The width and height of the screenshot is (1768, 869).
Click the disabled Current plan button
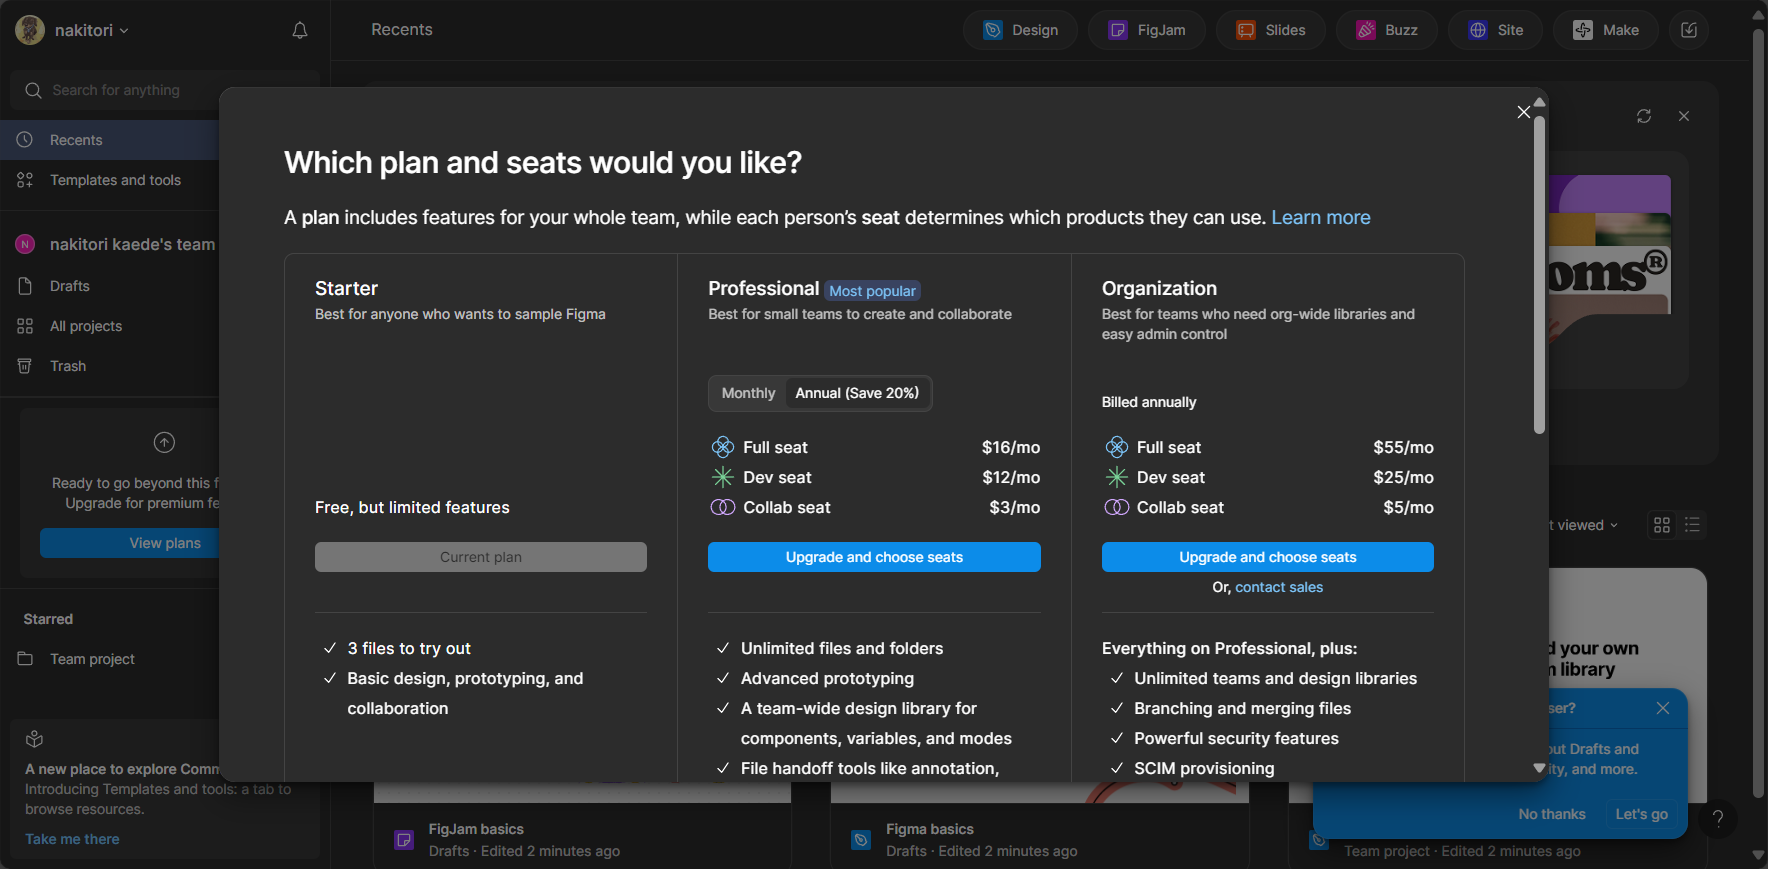coord(480,557)
